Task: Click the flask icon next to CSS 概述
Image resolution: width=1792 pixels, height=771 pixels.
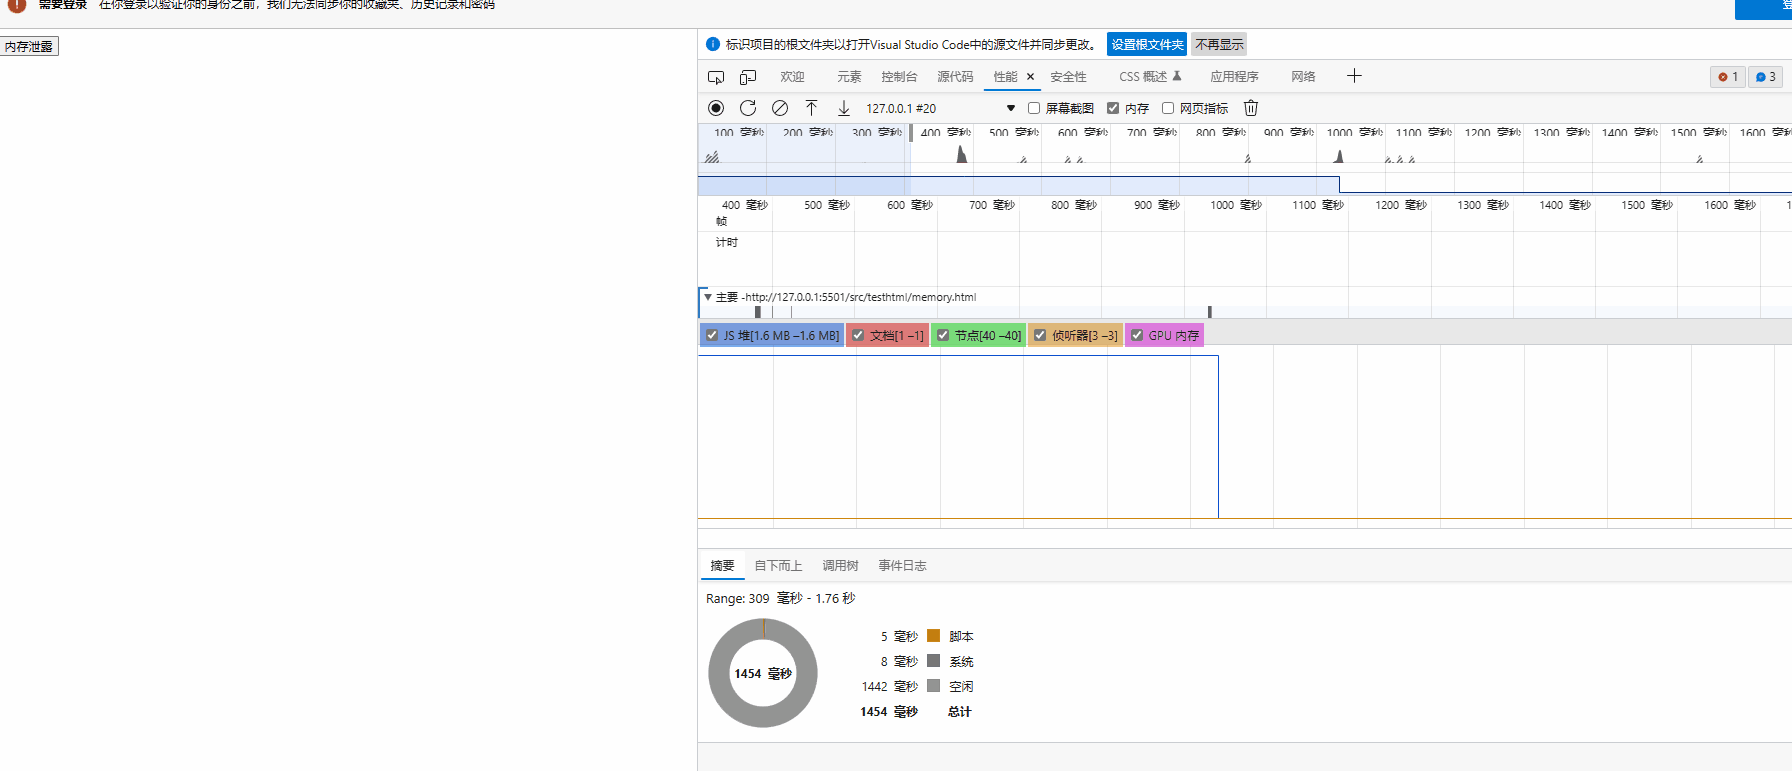Action: pyautogui.click(x=1177, y=76)
